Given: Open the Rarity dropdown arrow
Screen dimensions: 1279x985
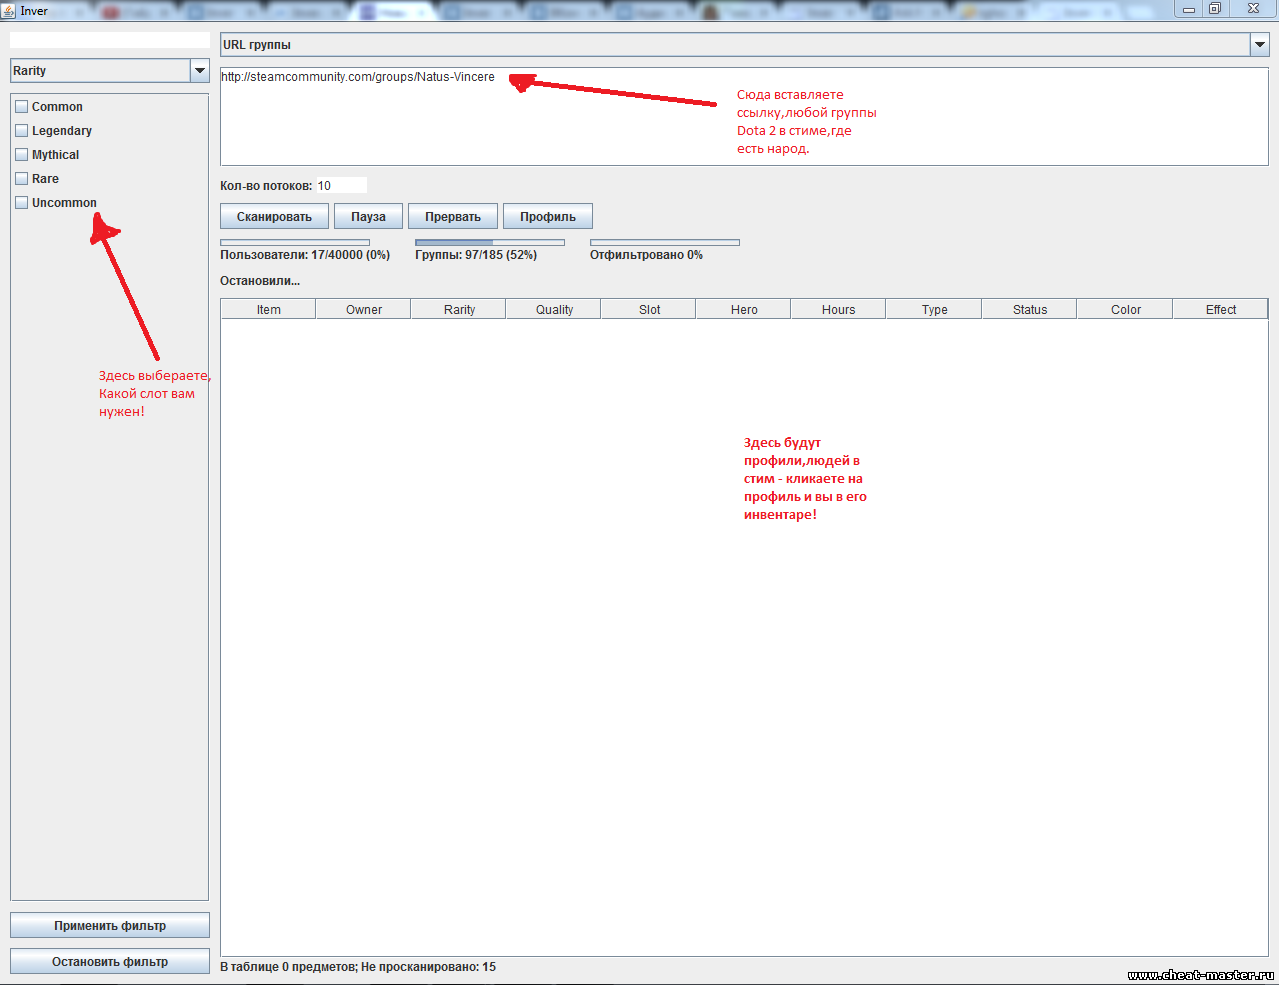Looking at the screenshot, I should point(199,71).
